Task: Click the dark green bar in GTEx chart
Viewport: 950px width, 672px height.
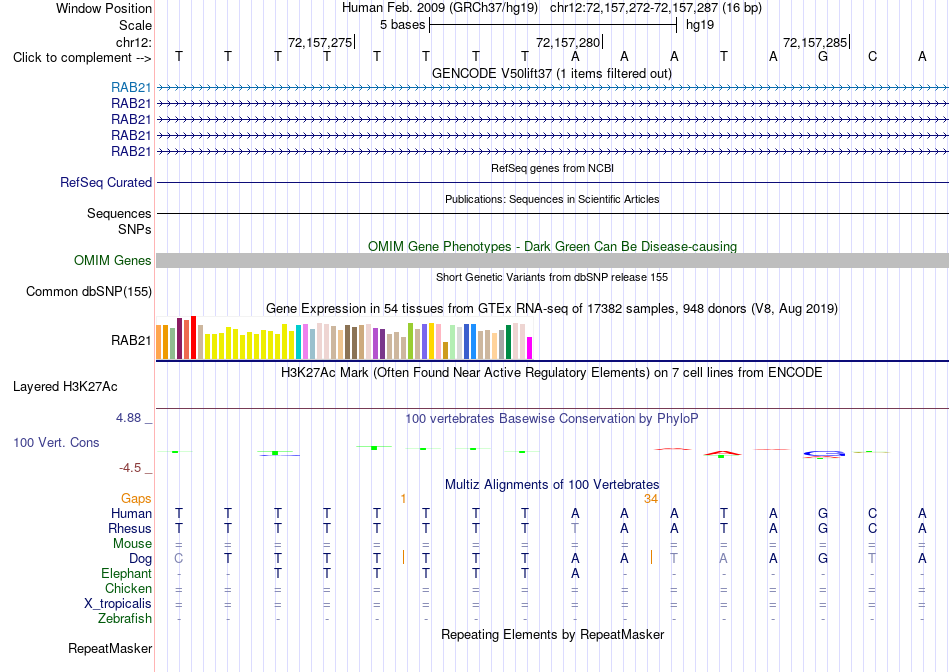Action: coord(508,342)
